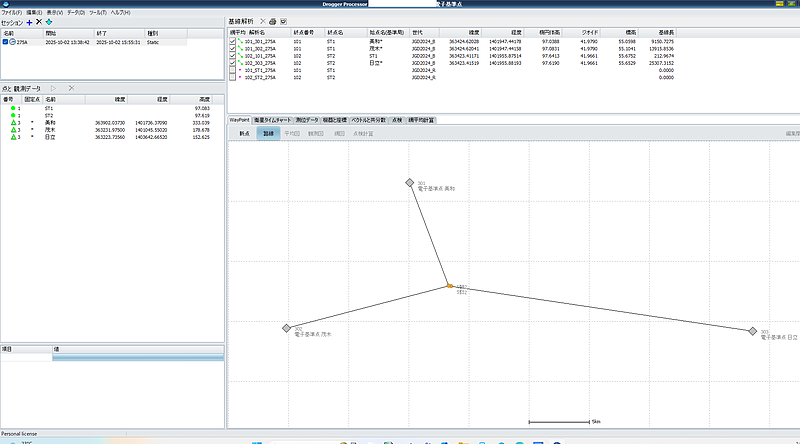
Task: Click the printer icon in baseline analysis header
Action: click(273, 21)
